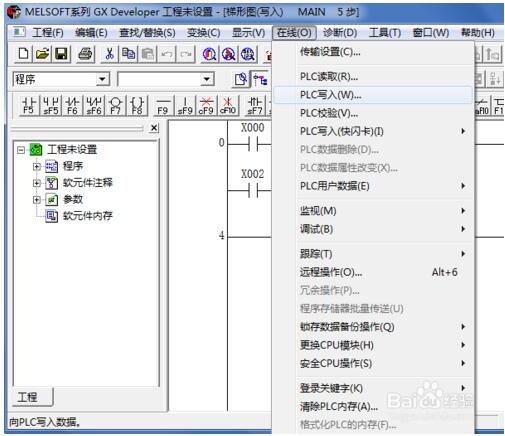Collapse the 工程未设置 tree root
This screenshot has width=505, height=436.
pos(21,150)
